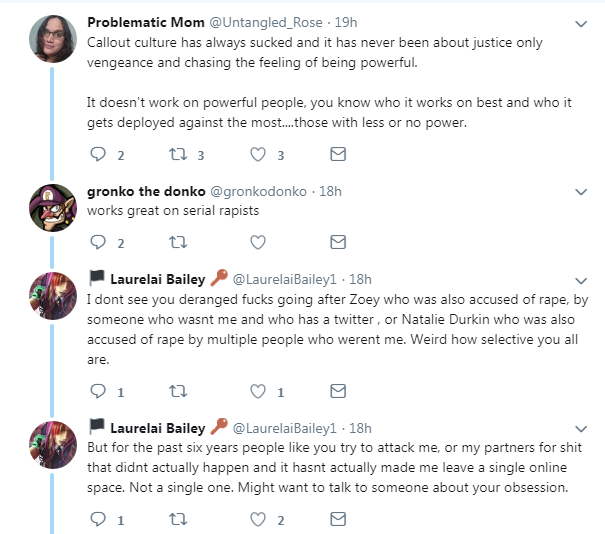Retweet Laurelai Bailey's obsession tweet

(178, 519)
